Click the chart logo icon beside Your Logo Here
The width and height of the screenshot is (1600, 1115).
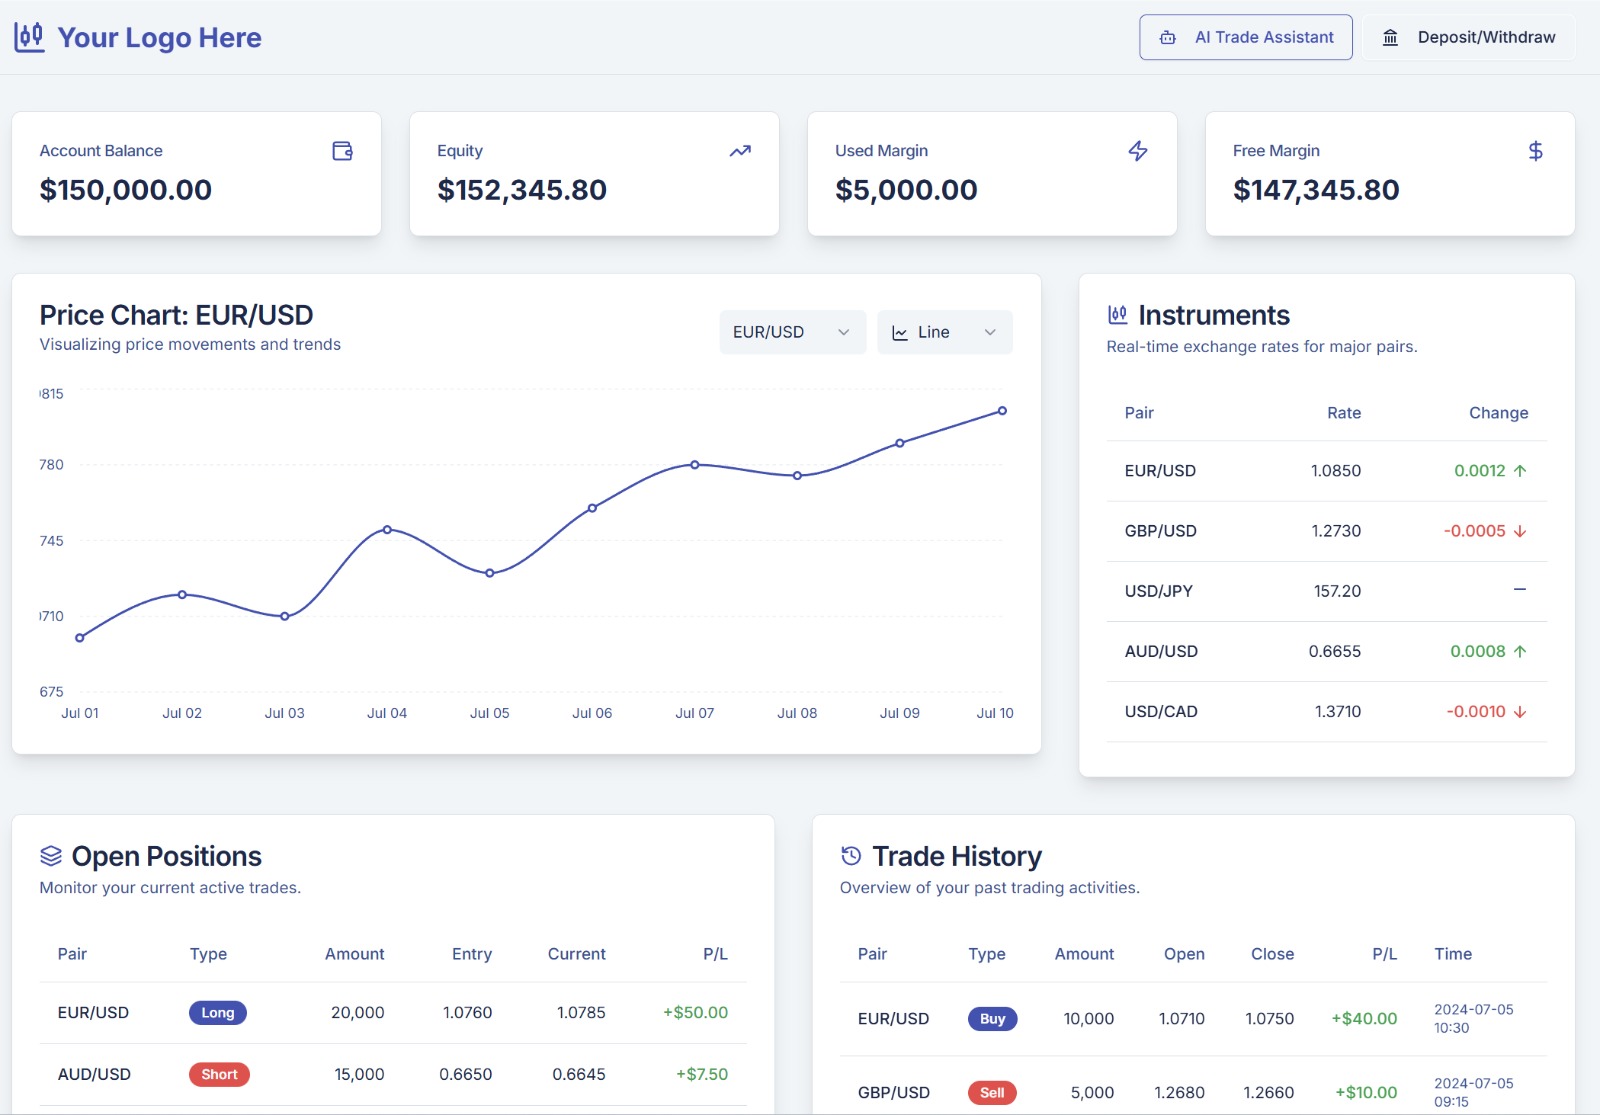point(29,37)
